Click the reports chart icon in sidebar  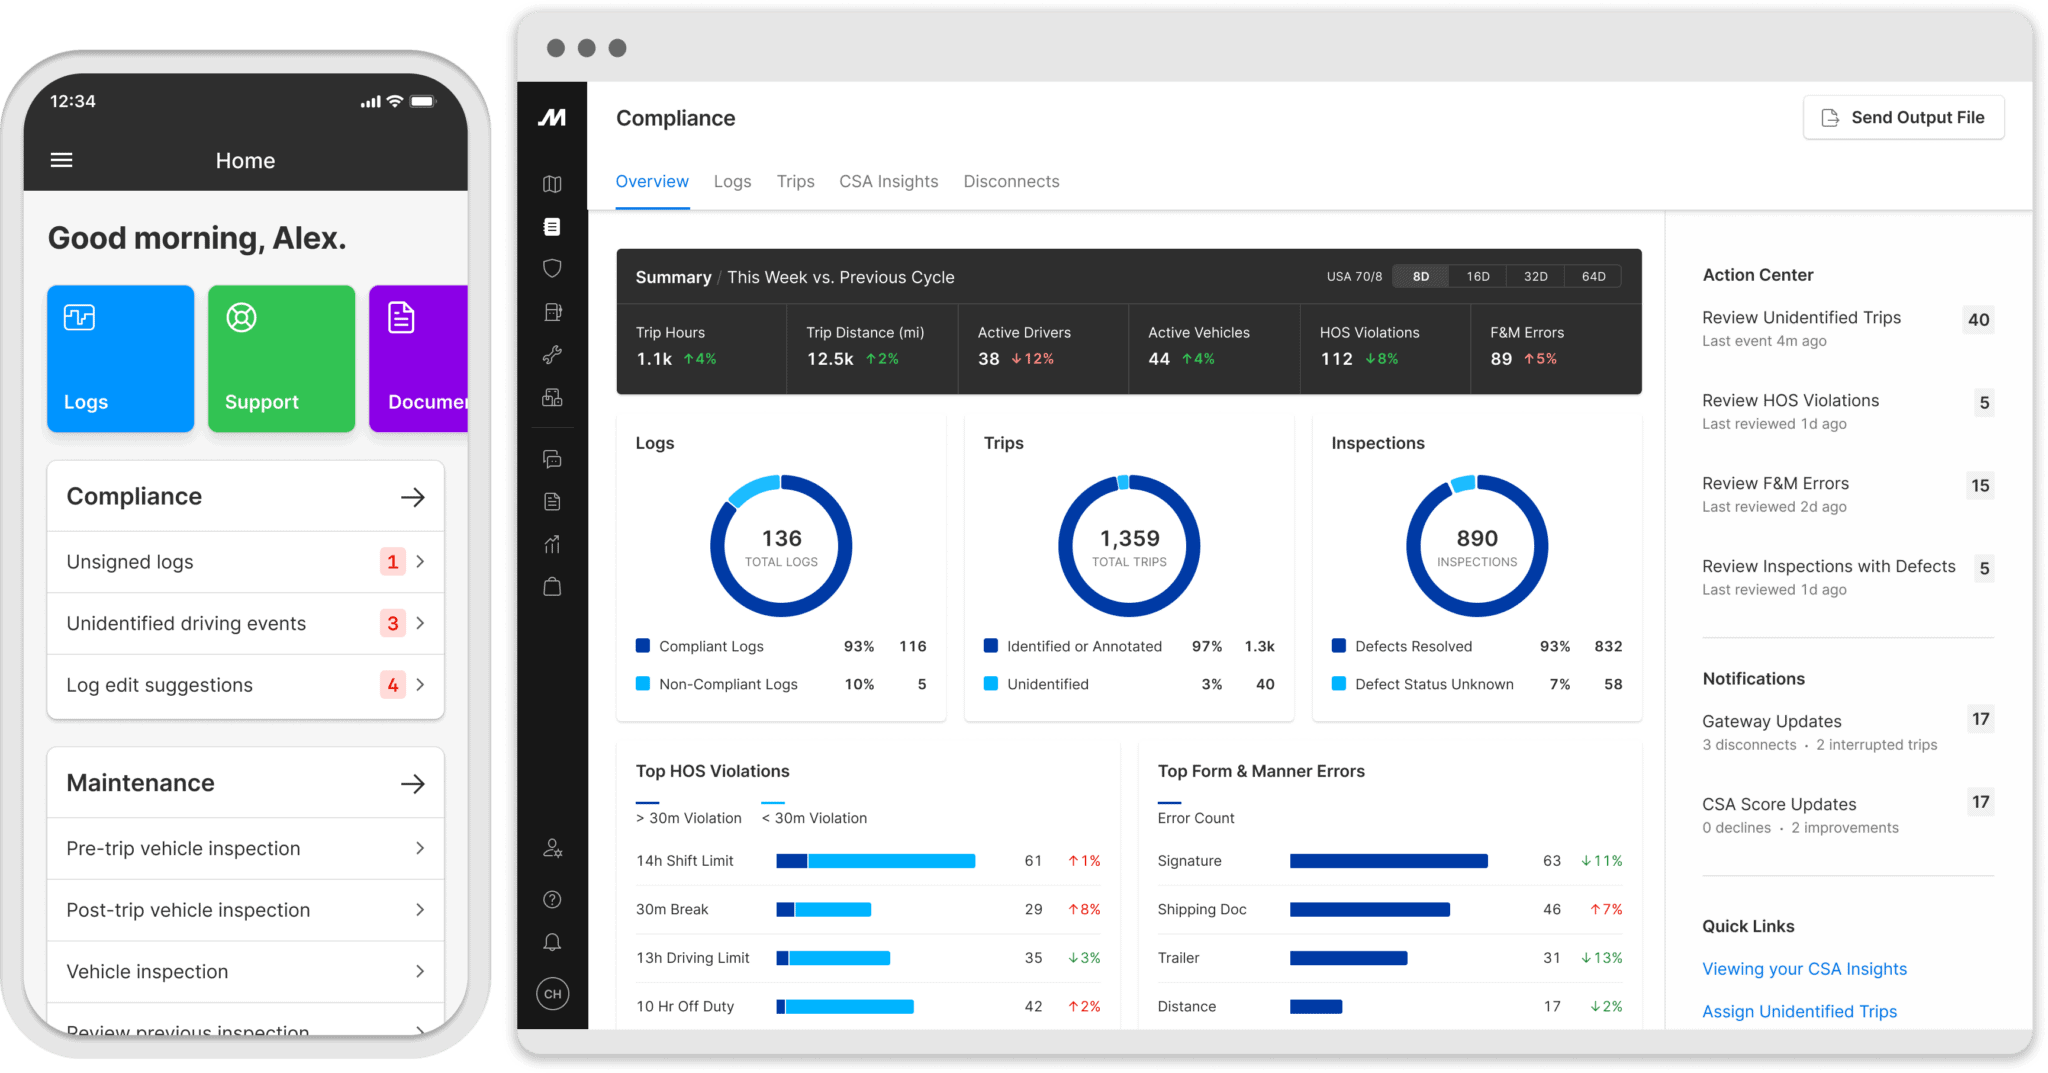coord(552,544)
